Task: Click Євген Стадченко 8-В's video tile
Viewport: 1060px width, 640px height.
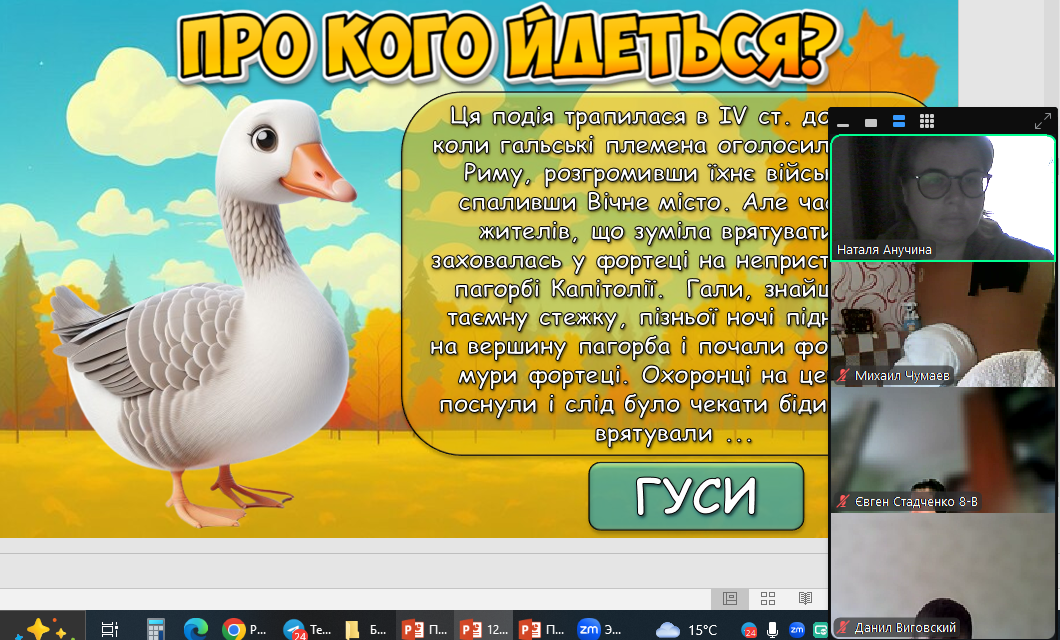Action: pyautogui.click(x=943, y=450)
